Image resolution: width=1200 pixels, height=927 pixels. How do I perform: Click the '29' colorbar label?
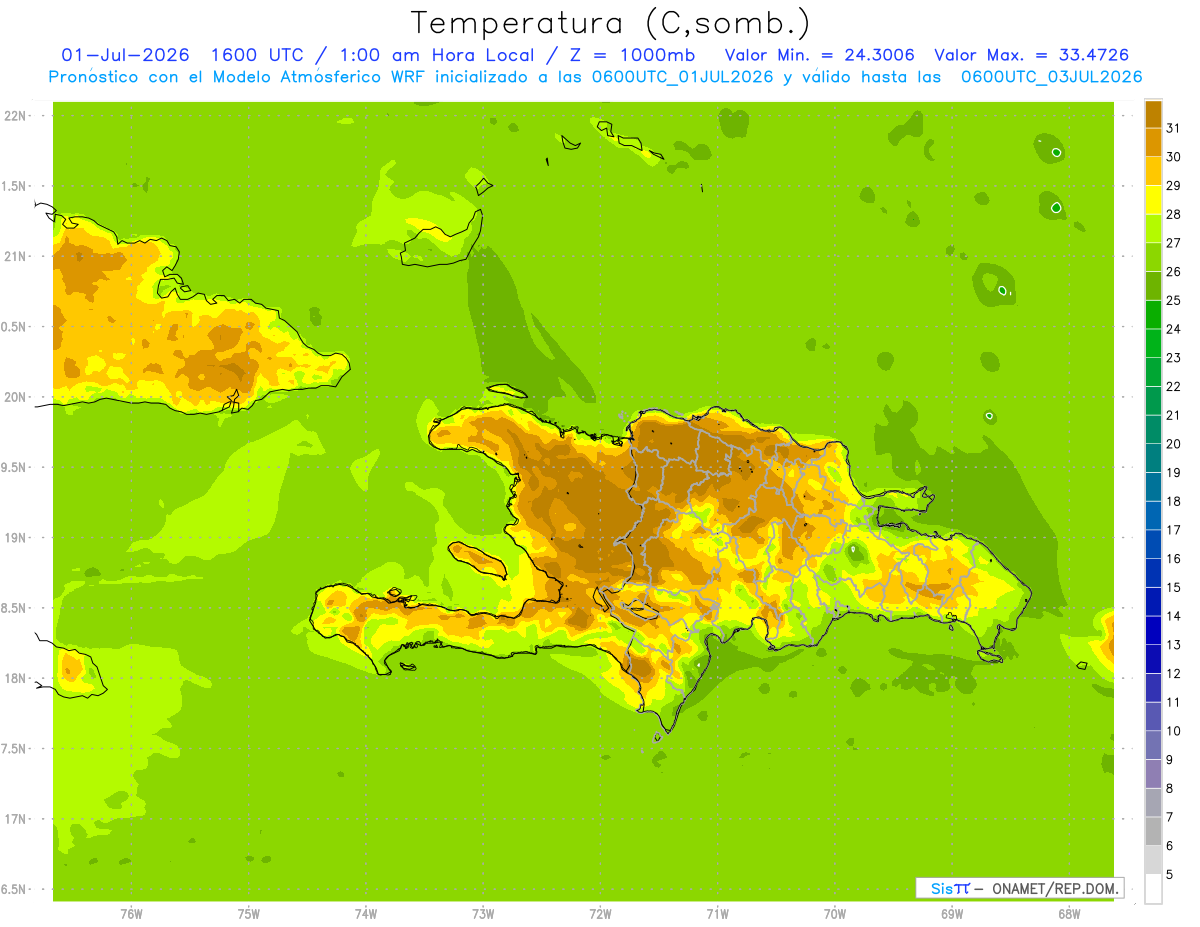(1174, 186)
